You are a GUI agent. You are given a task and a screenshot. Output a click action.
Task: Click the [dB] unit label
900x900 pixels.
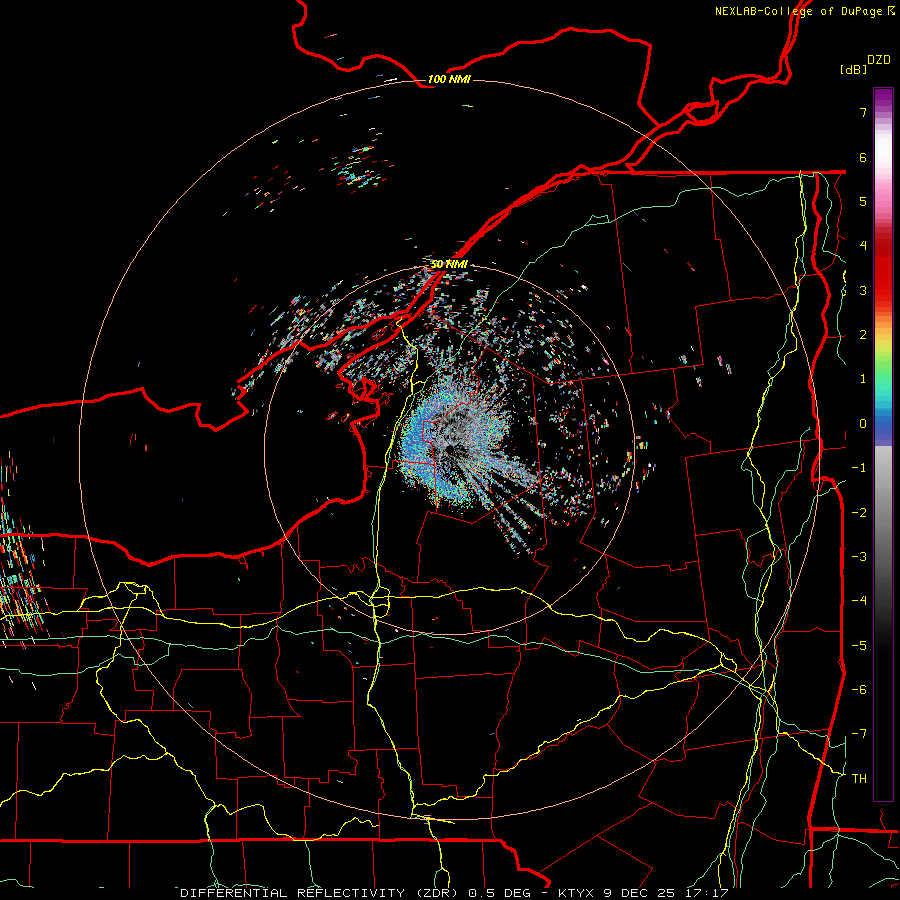[854, 69]
